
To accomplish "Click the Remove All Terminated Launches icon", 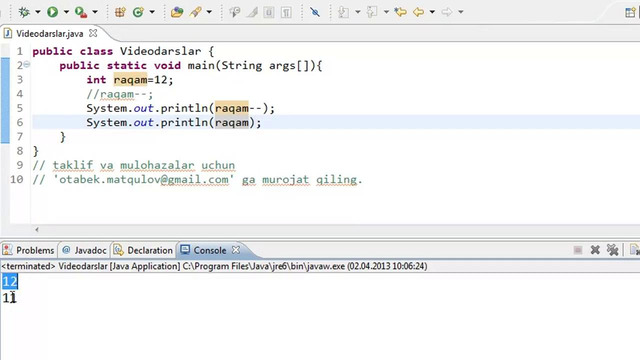I will point(613,250).
